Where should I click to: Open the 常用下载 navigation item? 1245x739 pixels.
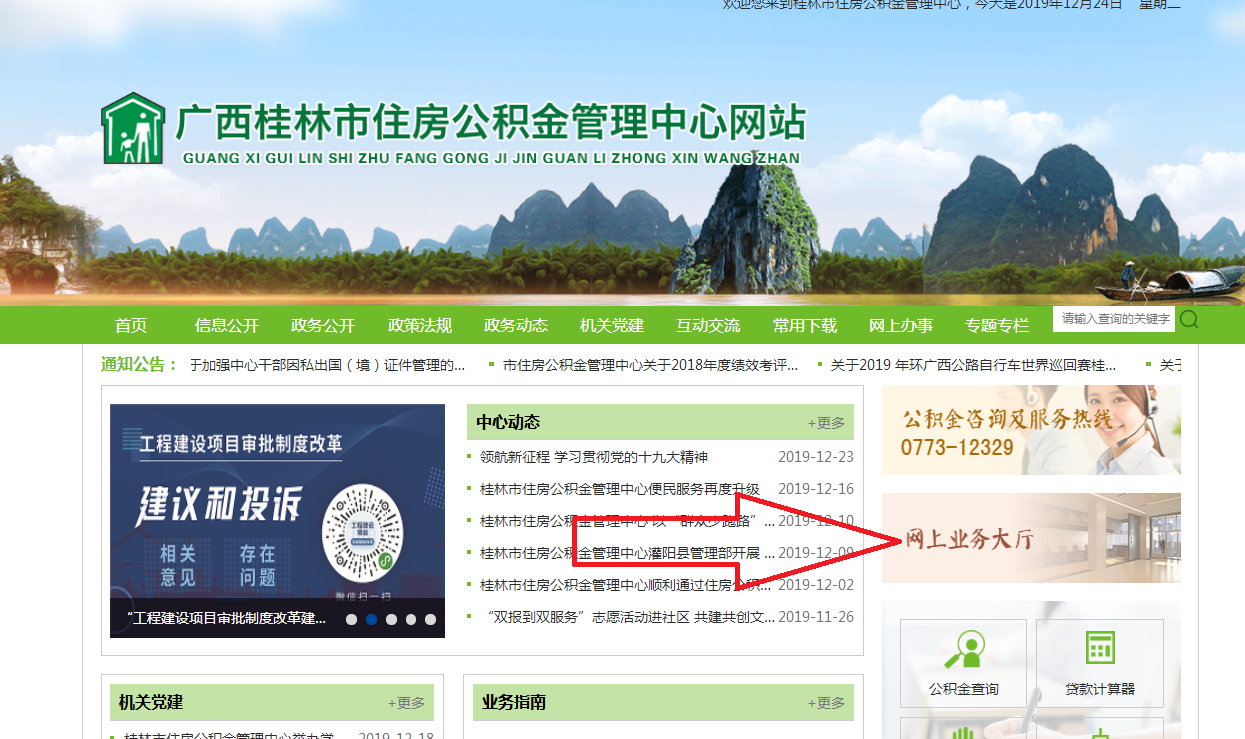[804, 325]
